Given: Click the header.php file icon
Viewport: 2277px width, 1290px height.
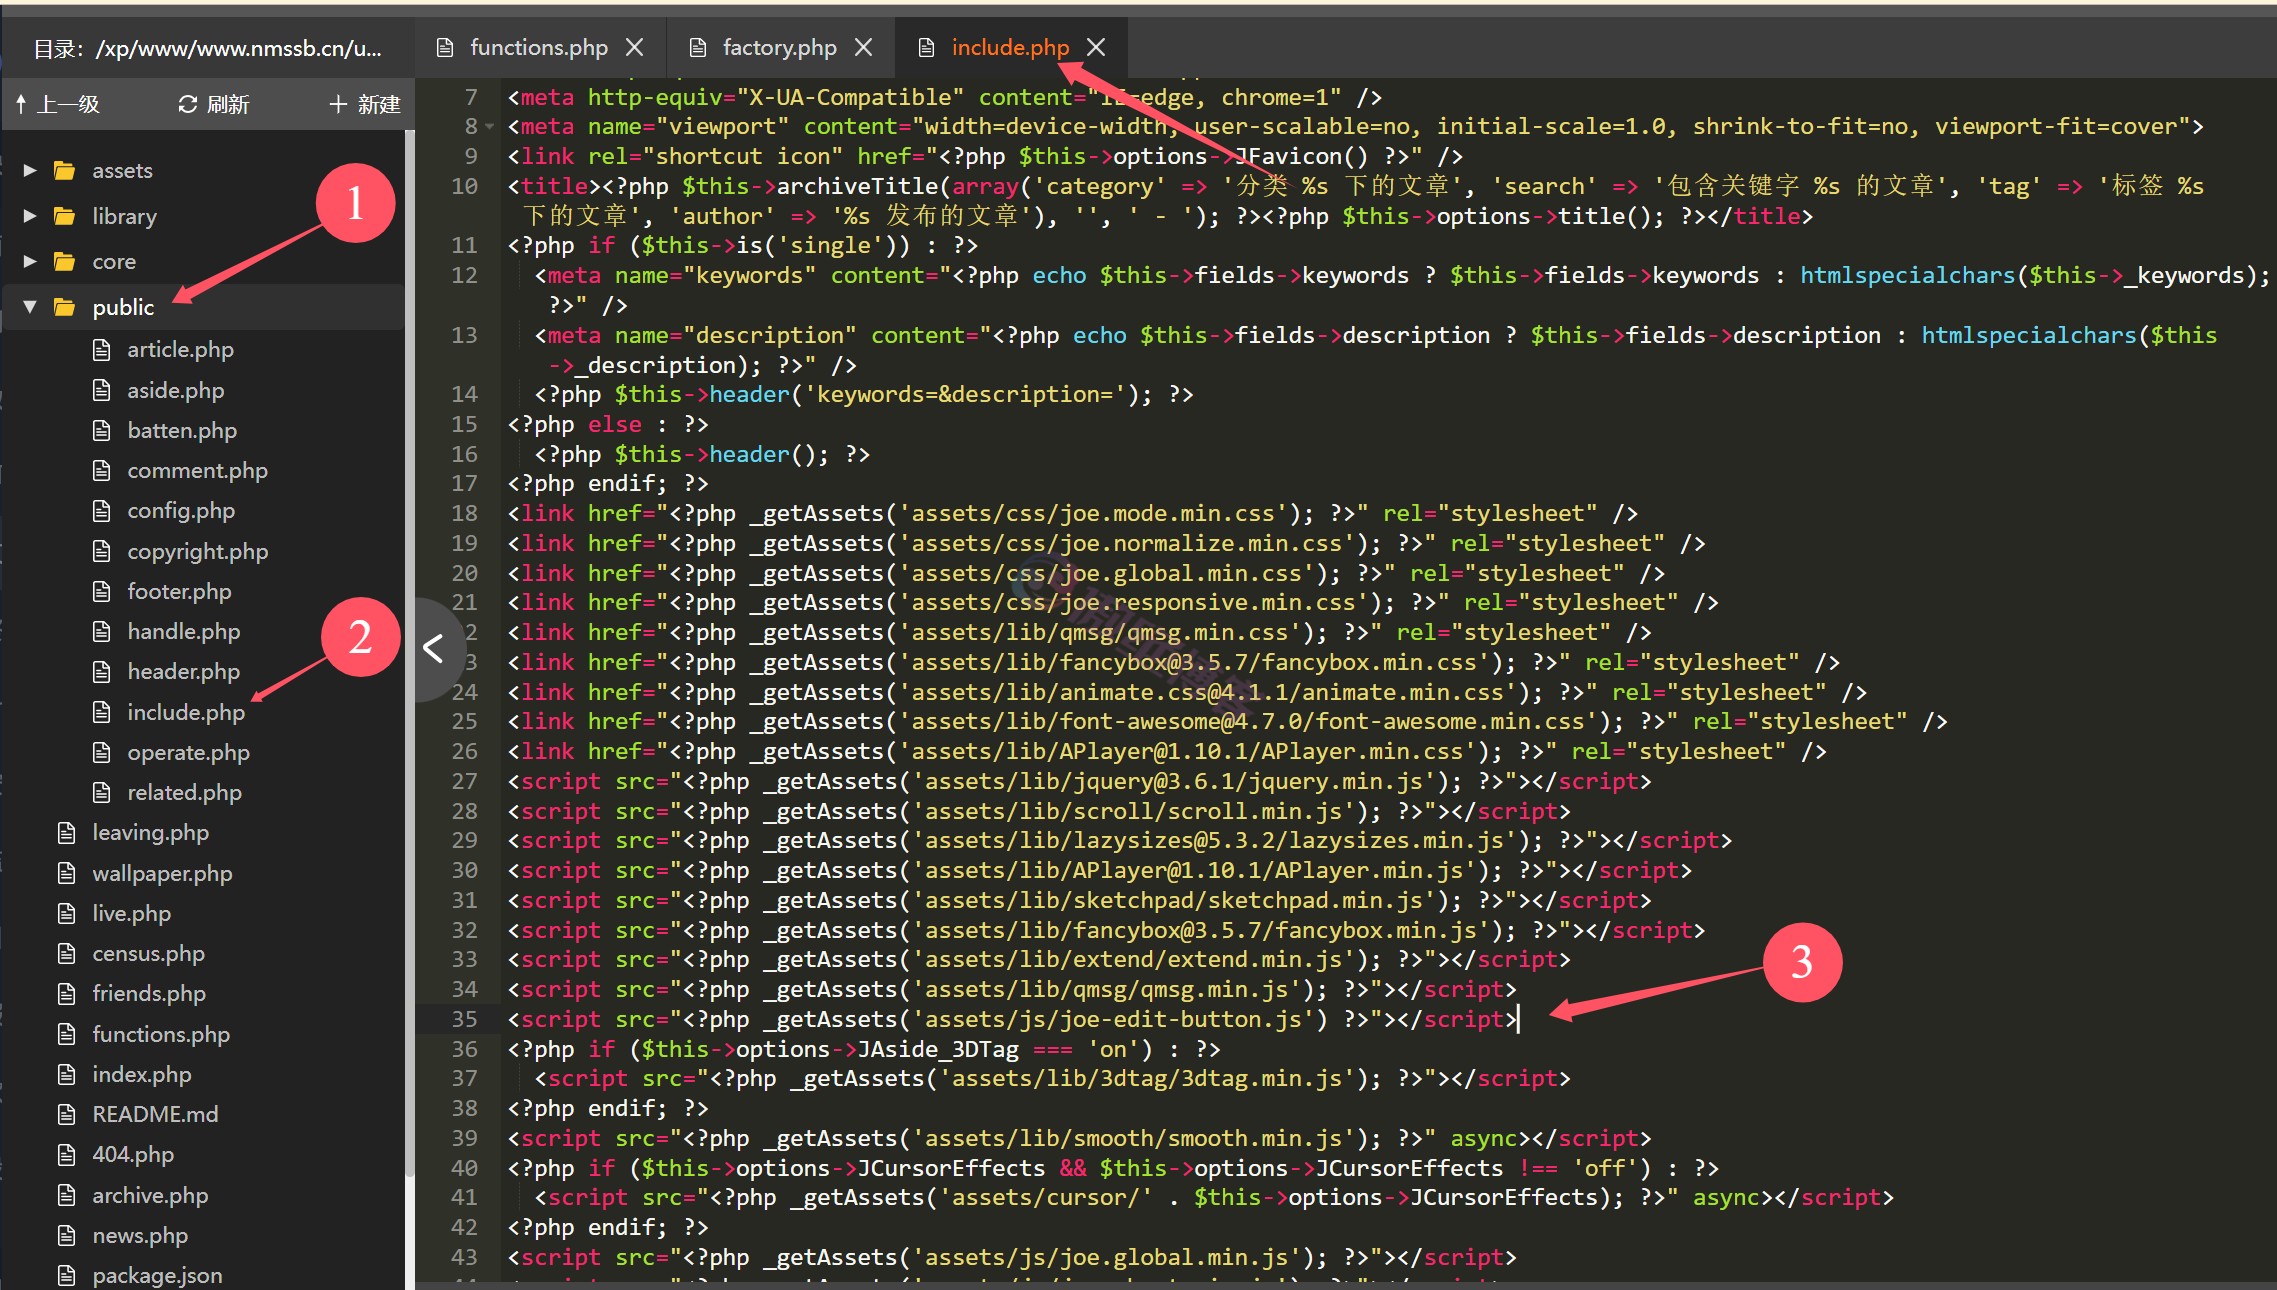Looking at the screenshot, I should pyautogui.click(x=101, y=671).
